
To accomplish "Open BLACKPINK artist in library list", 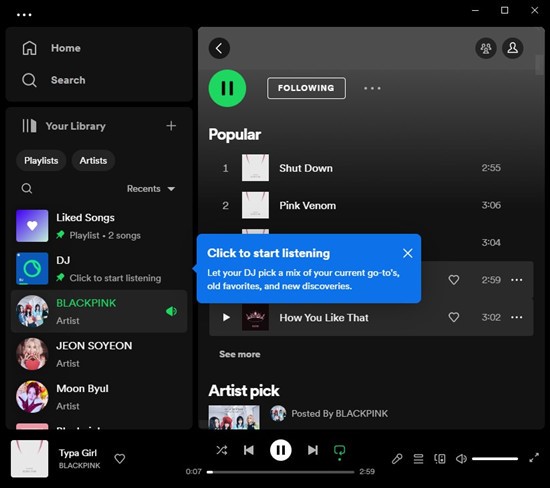I will pyautogui.click(x=99, y=312).
